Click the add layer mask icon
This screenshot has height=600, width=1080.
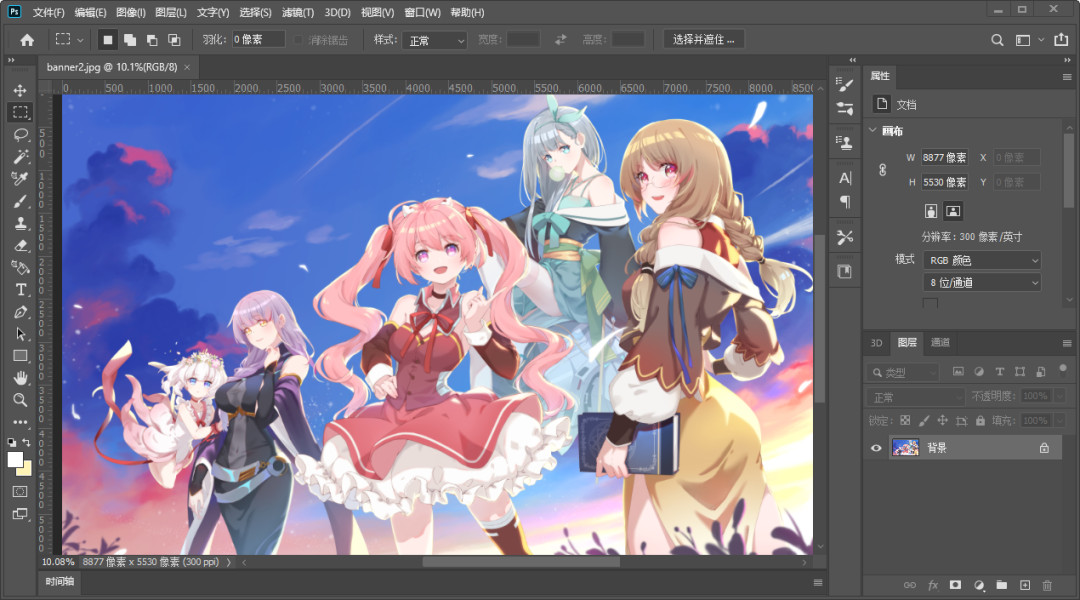955,585
